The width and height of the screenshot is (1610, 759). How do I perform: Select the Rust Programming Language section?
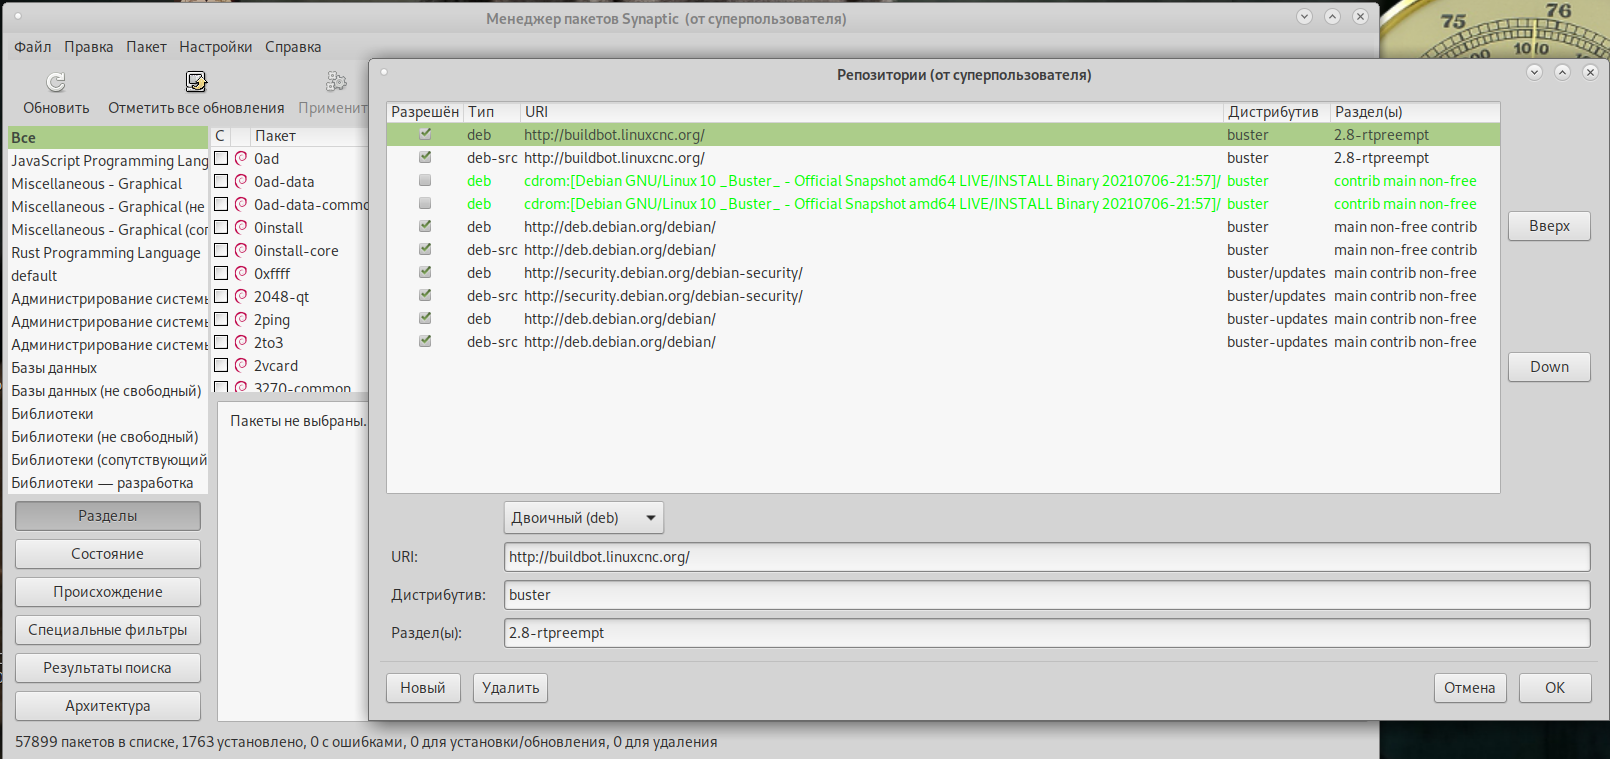[x=108, y=253]
